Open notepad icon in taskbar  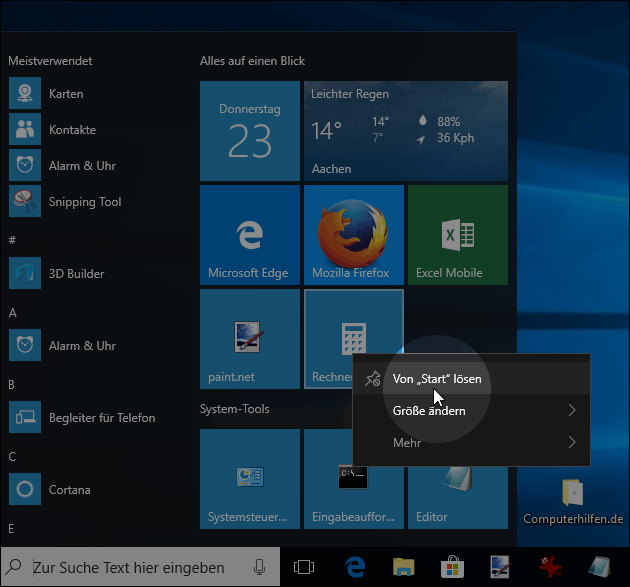[x=599, y=567]
